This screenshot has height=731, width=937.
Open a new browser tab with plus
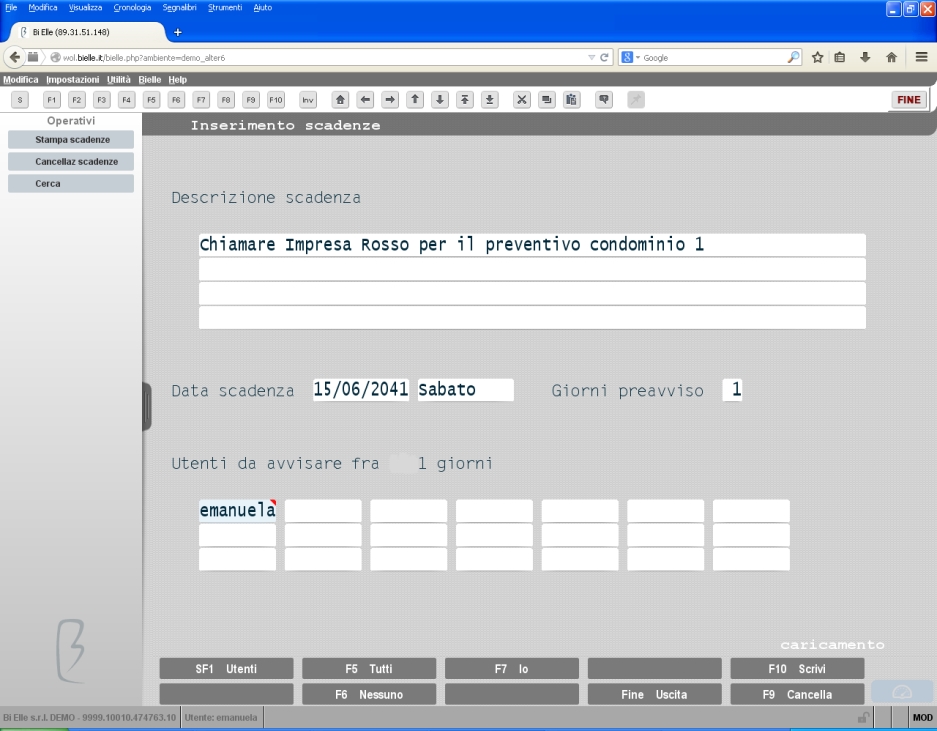pyautogui.click(x=177, y=32)
